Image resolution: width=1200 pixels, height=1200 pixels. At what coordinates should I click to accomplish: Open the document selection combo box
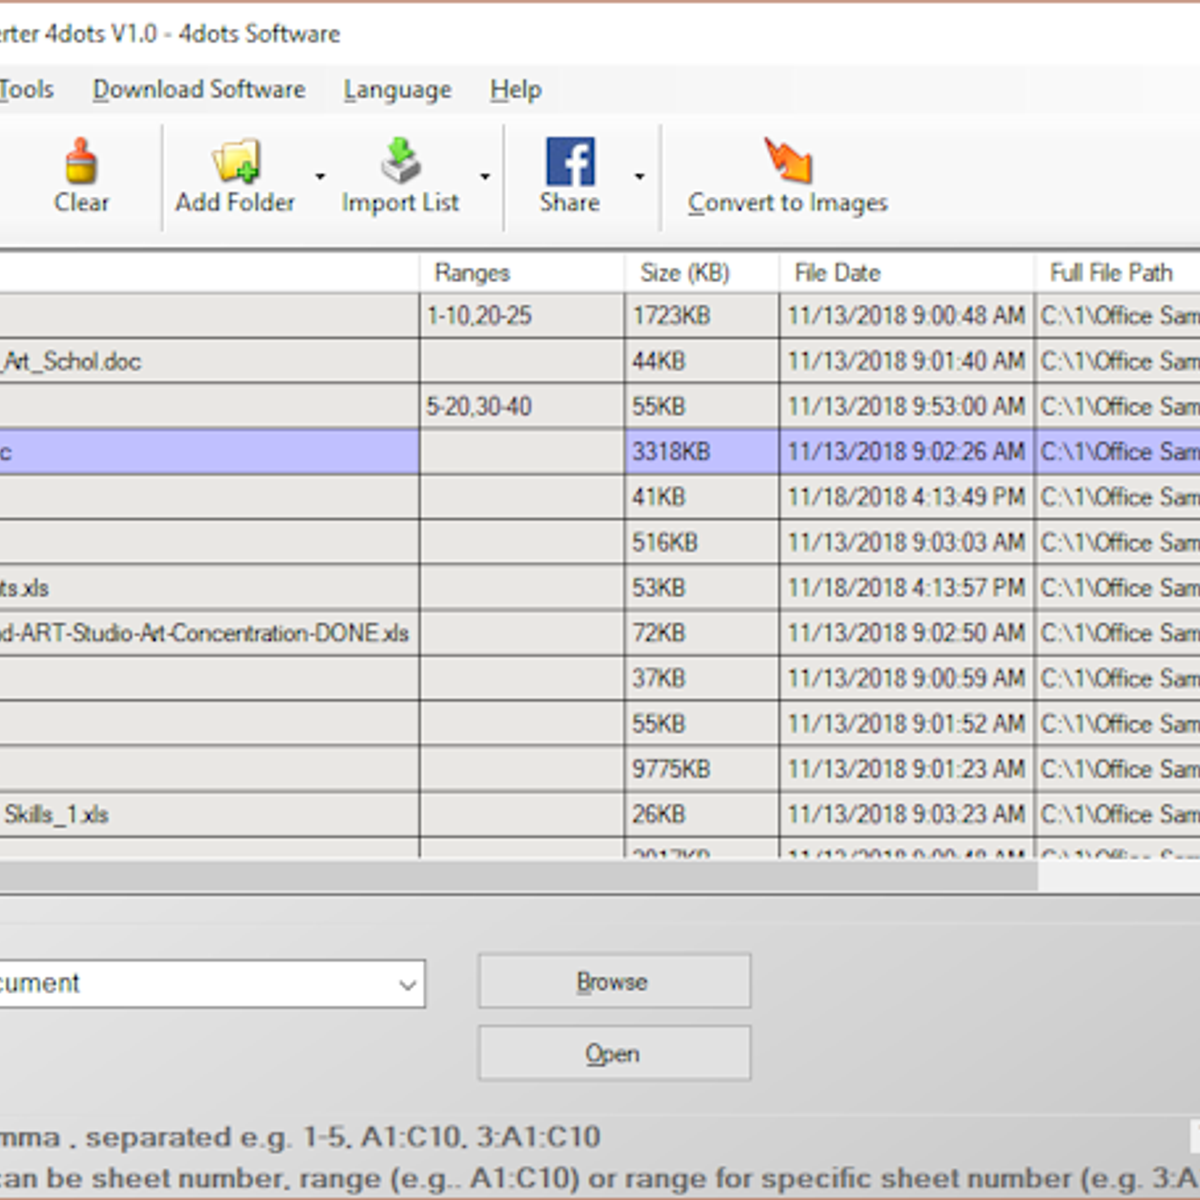tap(410, 983)
